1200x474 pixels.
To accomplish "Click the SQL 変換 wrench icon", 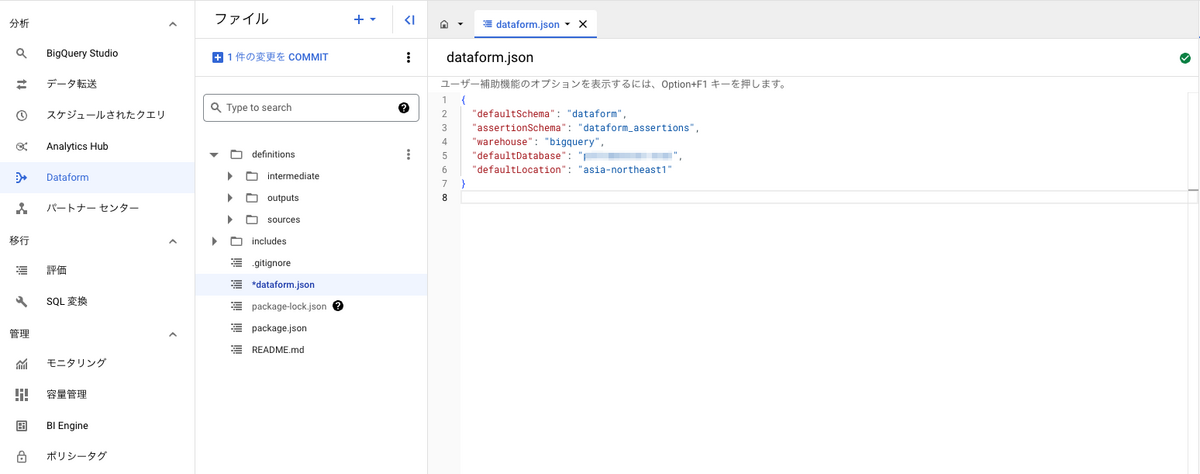I will pyautogui.click(x=22, y=301).
